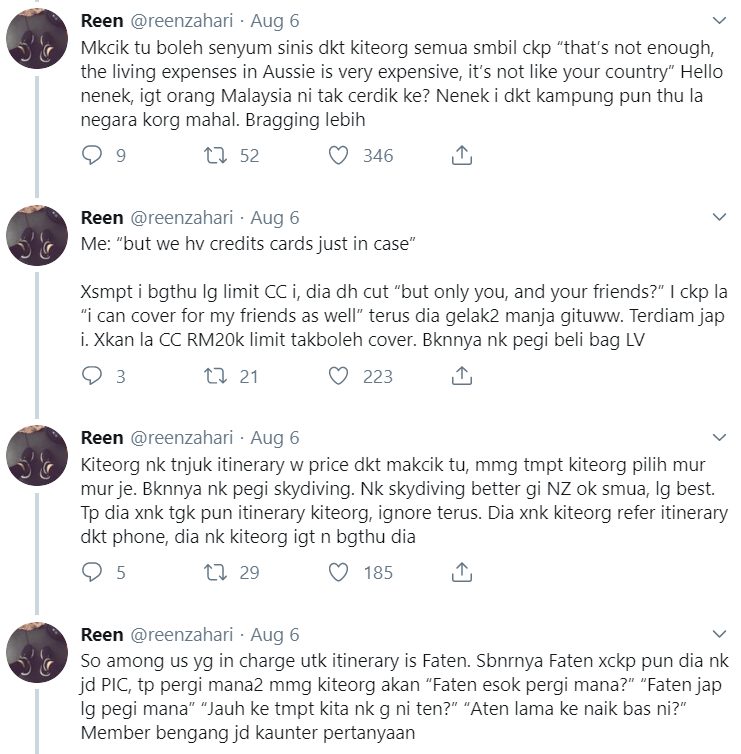Share the credit cards tweet
Image resolution: width=741 pixels, height=754 pixels.
461,375
